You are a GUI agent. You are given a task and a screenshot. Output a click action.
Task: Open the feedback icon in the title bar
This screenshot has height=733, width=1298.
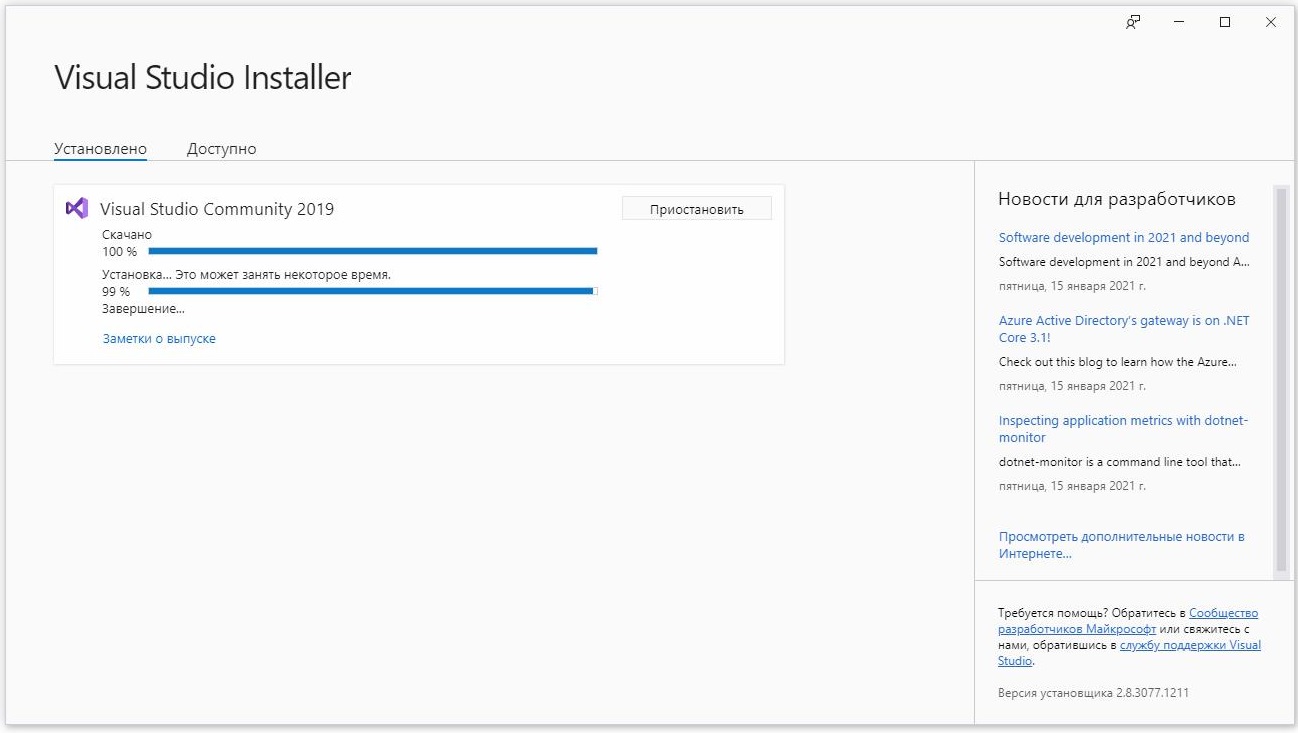[x=1133, y=22]
